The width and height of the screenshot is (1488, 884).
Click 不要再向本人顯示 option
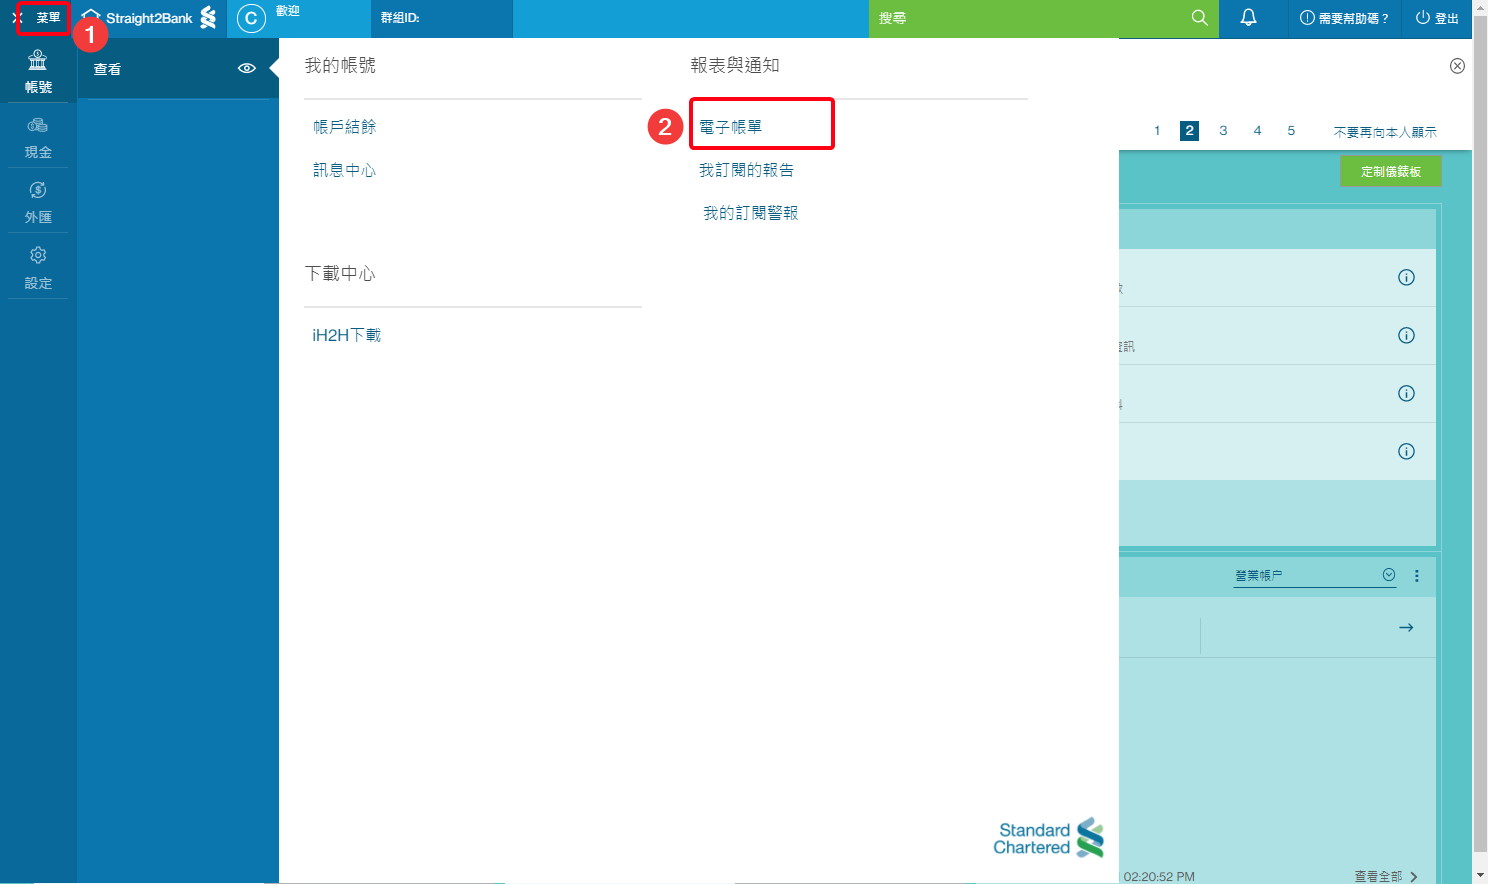1384,132
